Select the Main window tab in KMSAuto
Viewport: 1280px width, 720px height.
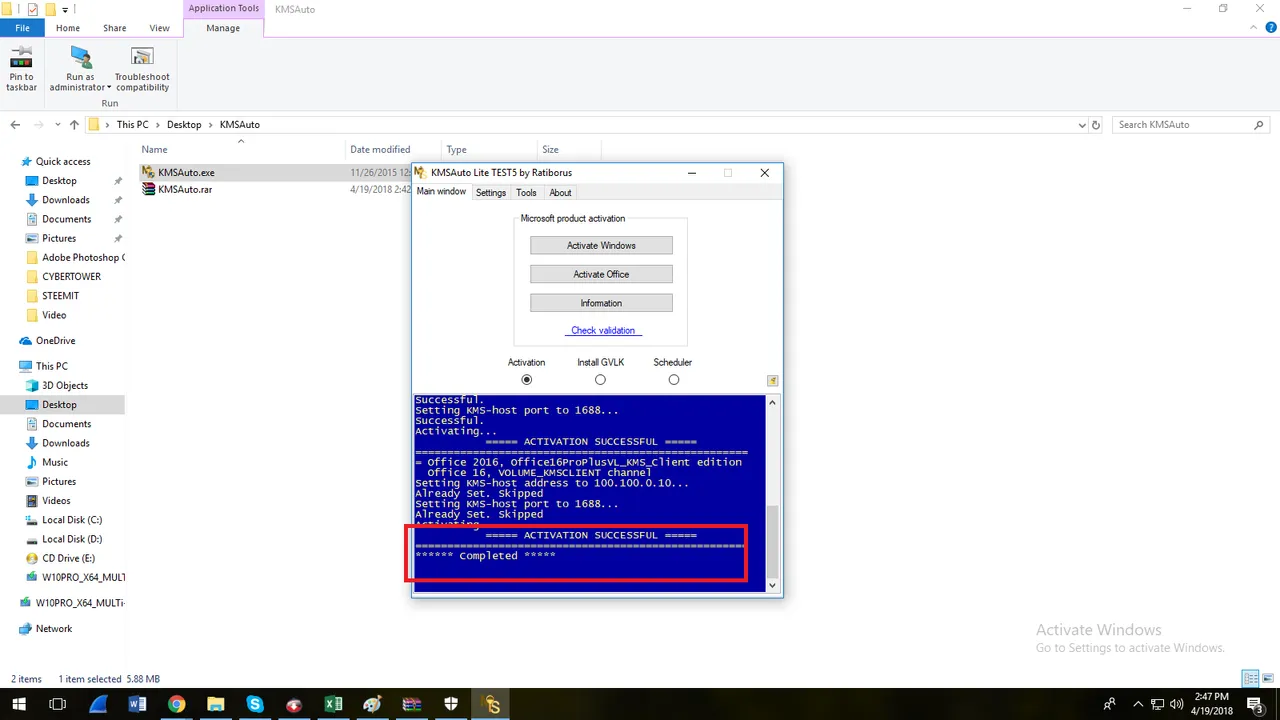441,192
